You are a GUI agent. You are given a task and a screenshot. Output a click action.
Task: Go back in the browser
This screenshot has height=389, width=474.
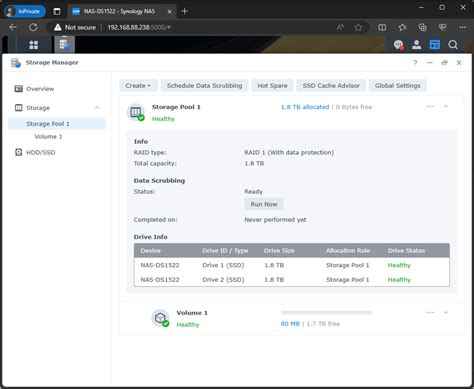tap(13, 27)
